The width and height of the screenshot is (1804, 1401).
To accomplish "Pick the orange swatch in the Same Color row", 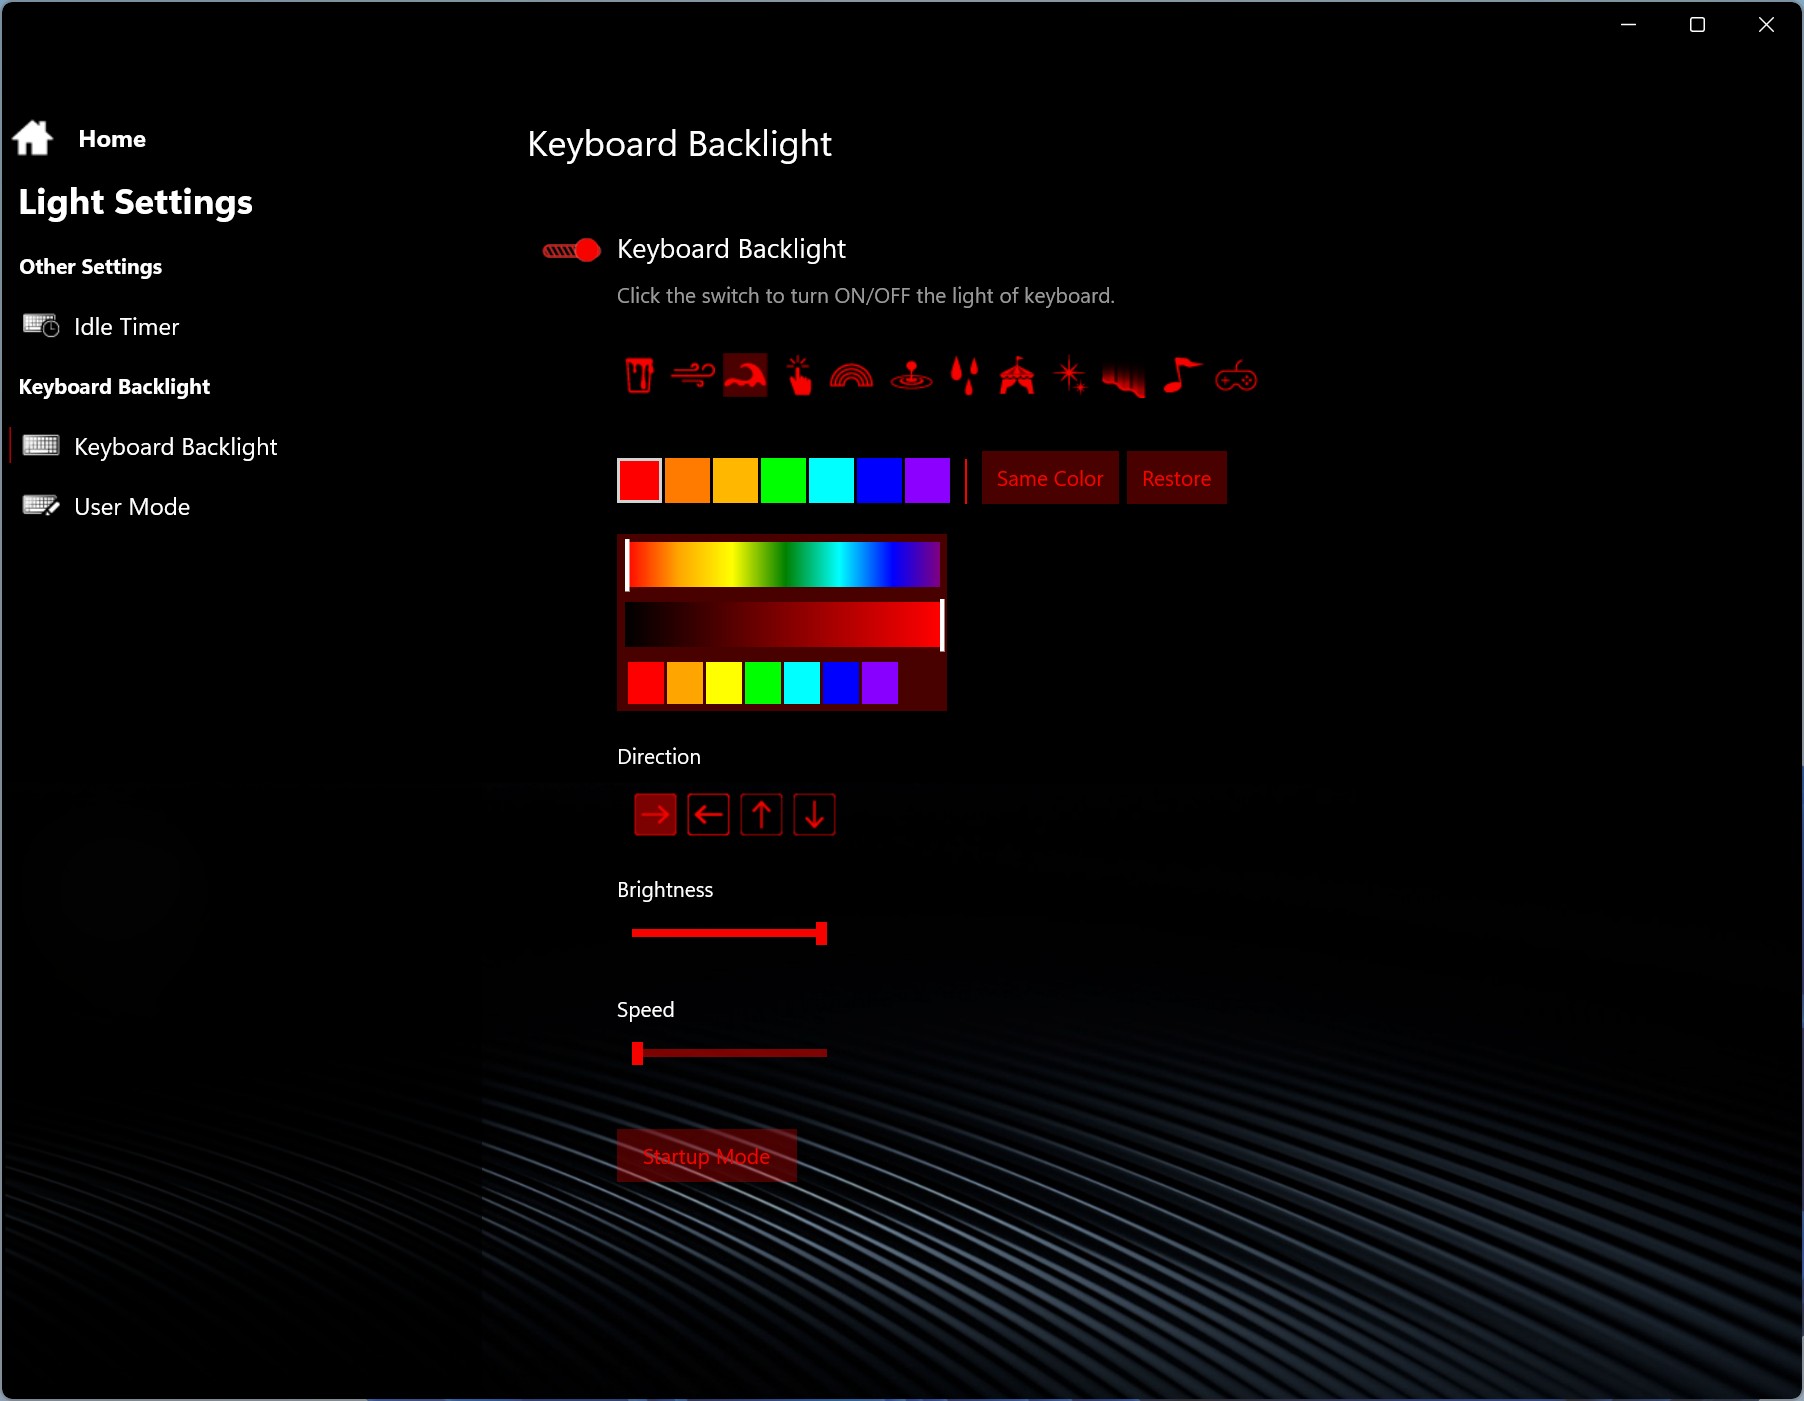I will pyautogui.click(x=687, y=480).
